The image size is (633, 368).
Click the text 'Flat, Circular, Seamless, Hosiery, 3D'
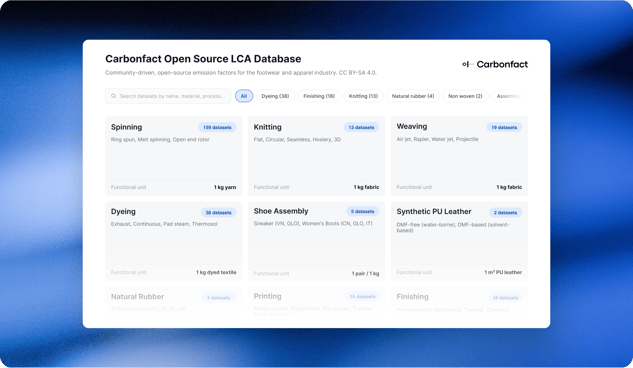297,140
